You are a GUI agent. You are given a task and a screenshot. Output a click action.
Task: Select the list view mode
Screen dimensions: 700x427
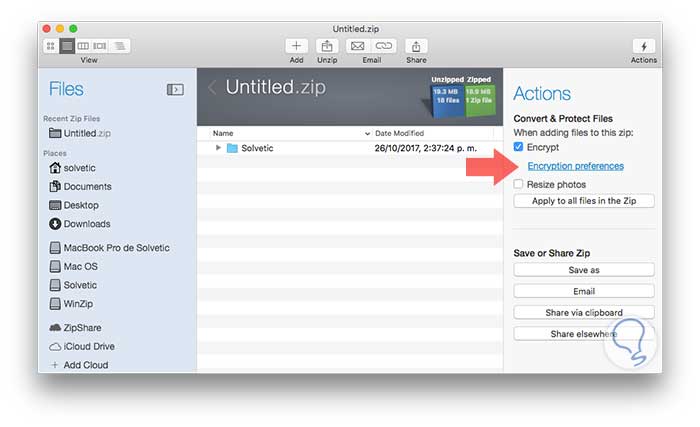coord(67,46)
